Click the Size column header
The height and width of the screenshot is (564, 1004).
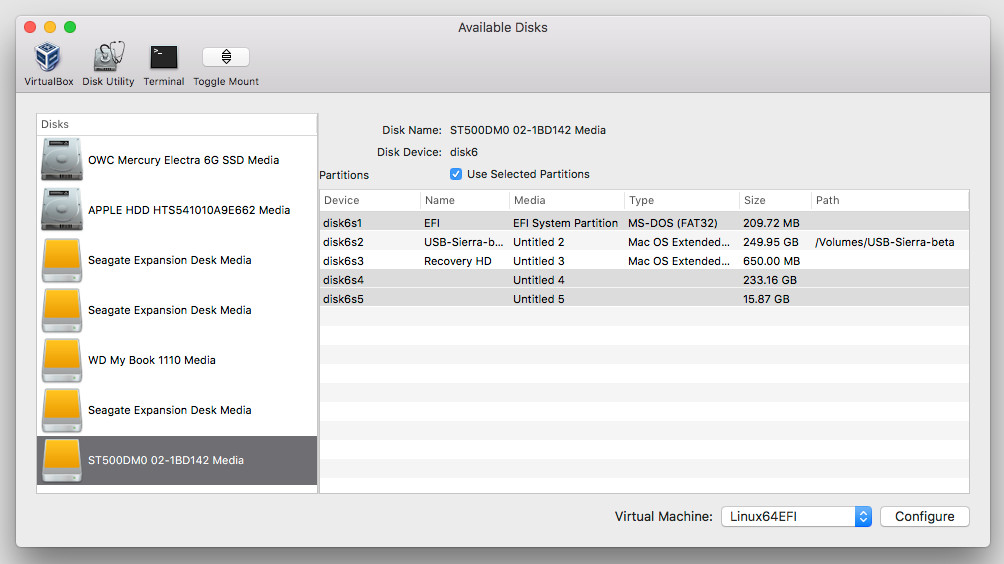pos(775,200)
